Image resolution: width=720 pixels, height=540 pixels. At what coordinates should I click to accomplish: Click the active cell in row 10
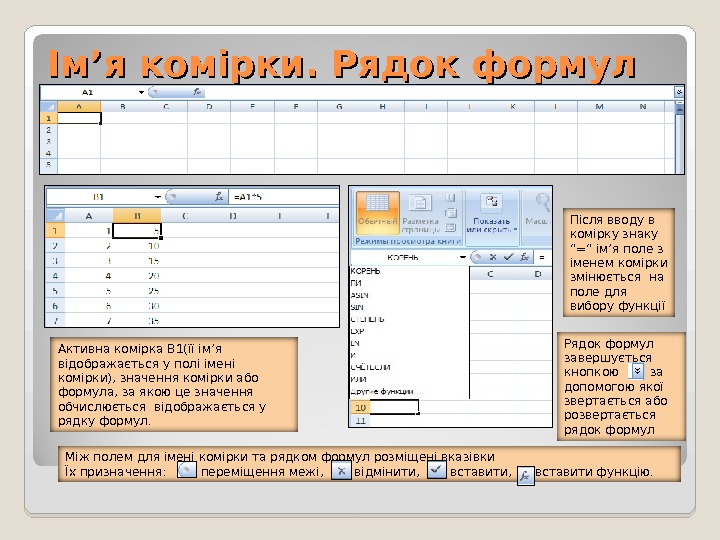pos(394,407)
